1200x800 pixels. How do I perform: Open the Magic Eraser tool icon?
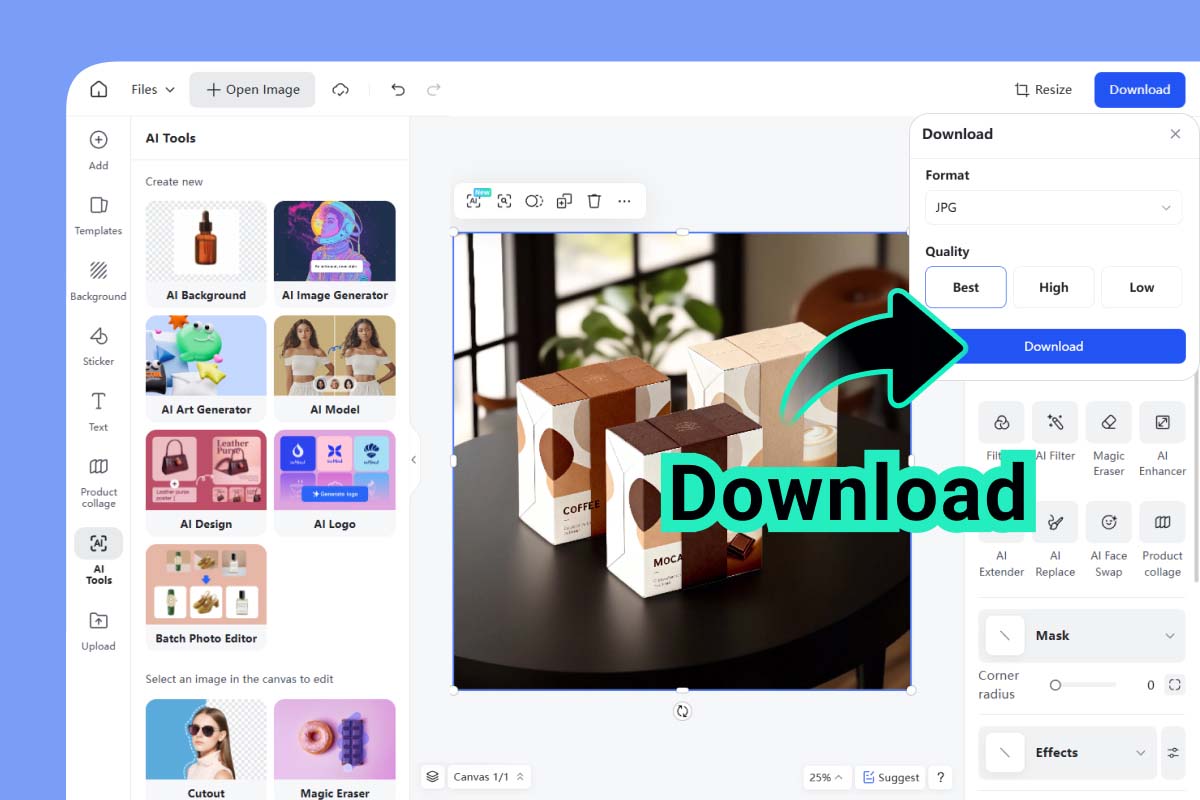click(1108, 423)
